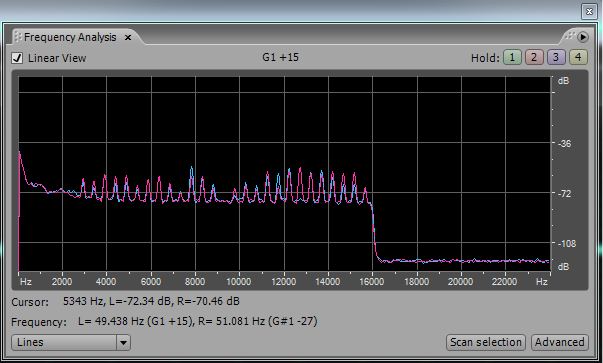Click the Scan selection button

(x=486, y=342)
